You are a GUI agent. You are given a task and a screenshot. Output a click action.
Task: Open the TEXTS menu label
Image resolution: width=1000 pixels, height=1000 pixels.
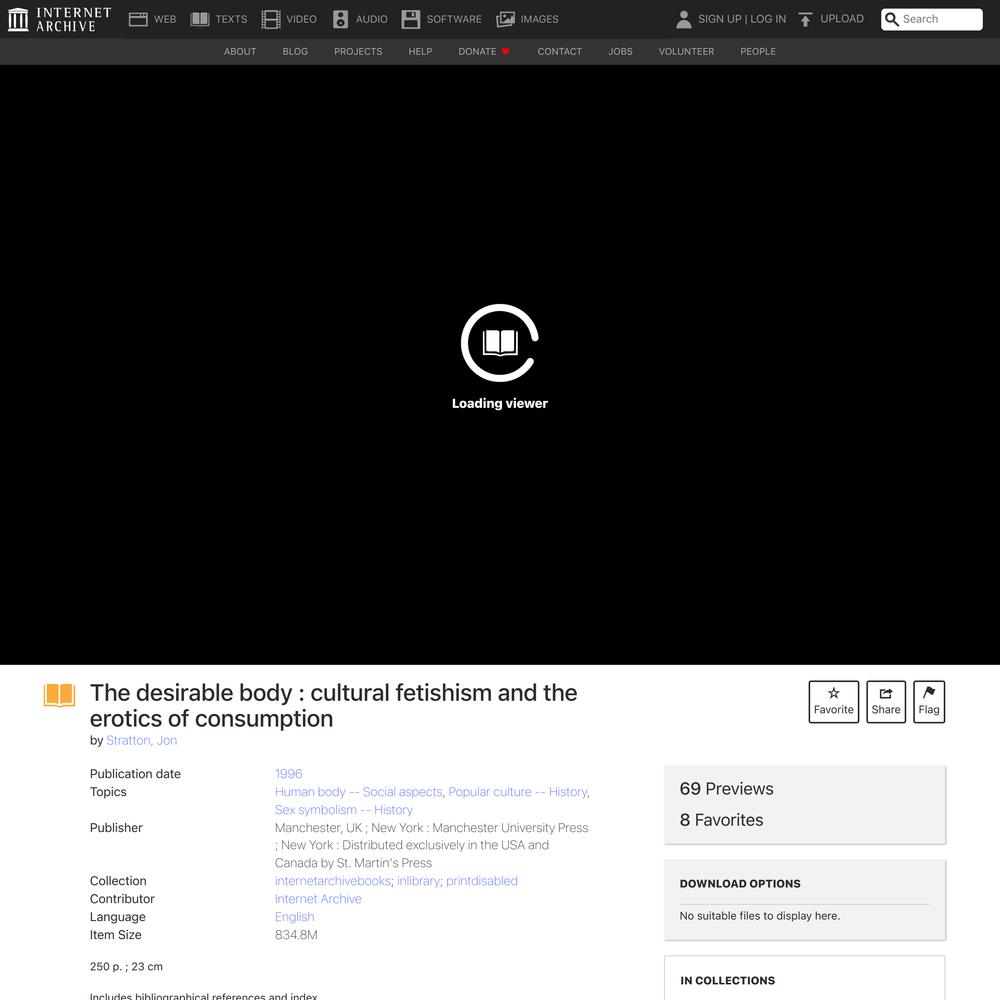coord(231,19)
